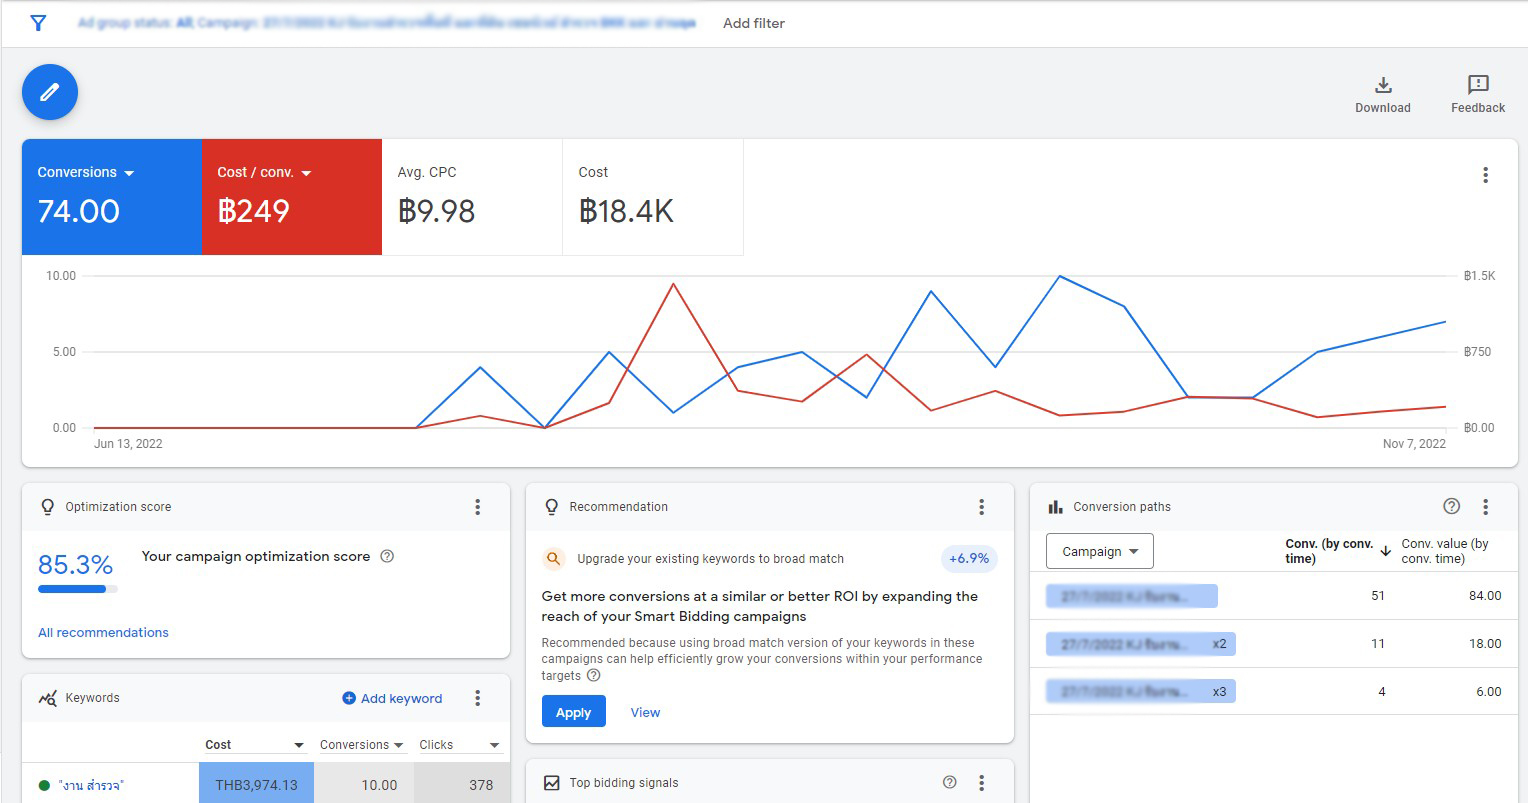Viewport: 1528px width, 803px height.
Task: Click the Recommendation lightbulb icon
Action: pos(551,507)
